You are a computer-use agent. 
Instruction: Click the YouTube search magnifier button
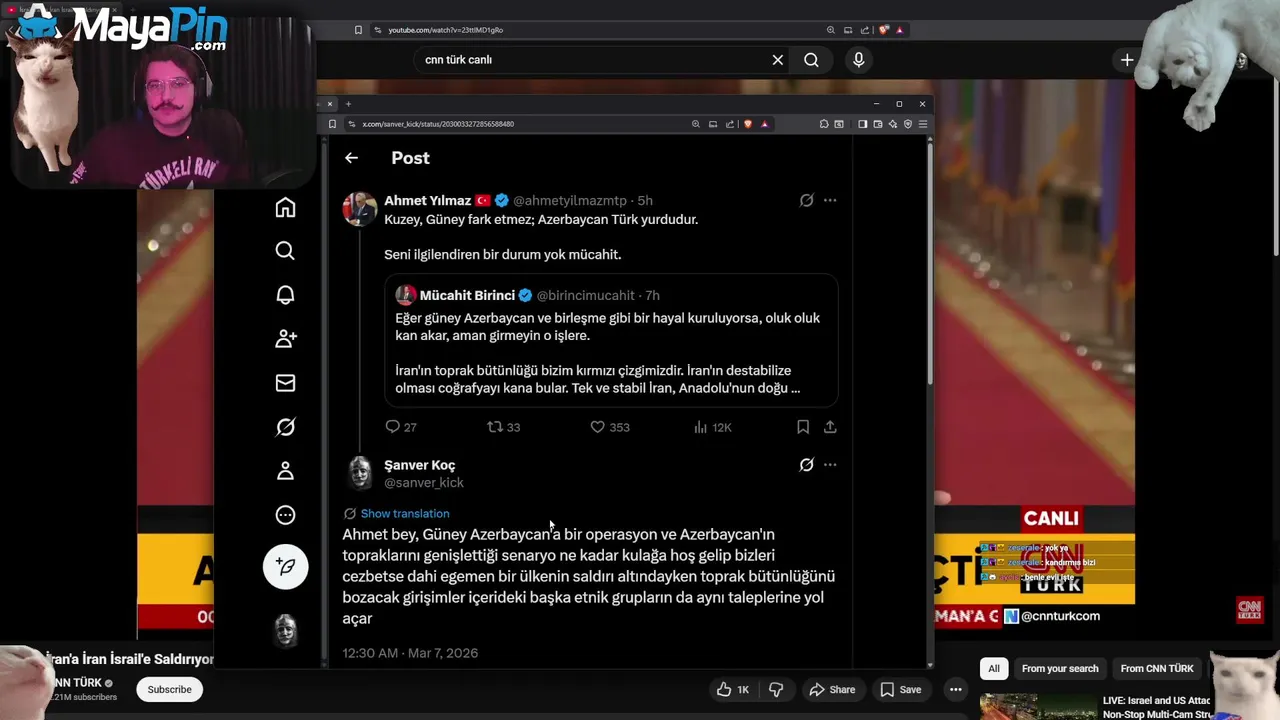(x=811, y=60)
